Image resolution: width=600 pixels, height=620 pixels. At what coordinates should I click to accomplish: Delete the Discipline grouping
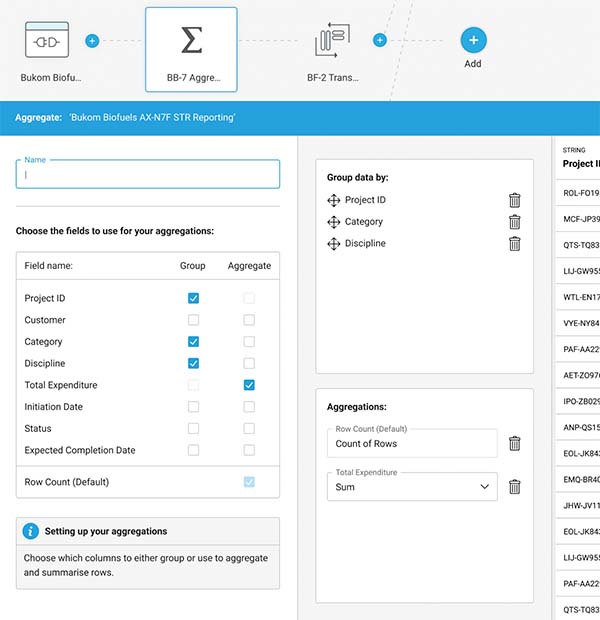pos(515,244)
